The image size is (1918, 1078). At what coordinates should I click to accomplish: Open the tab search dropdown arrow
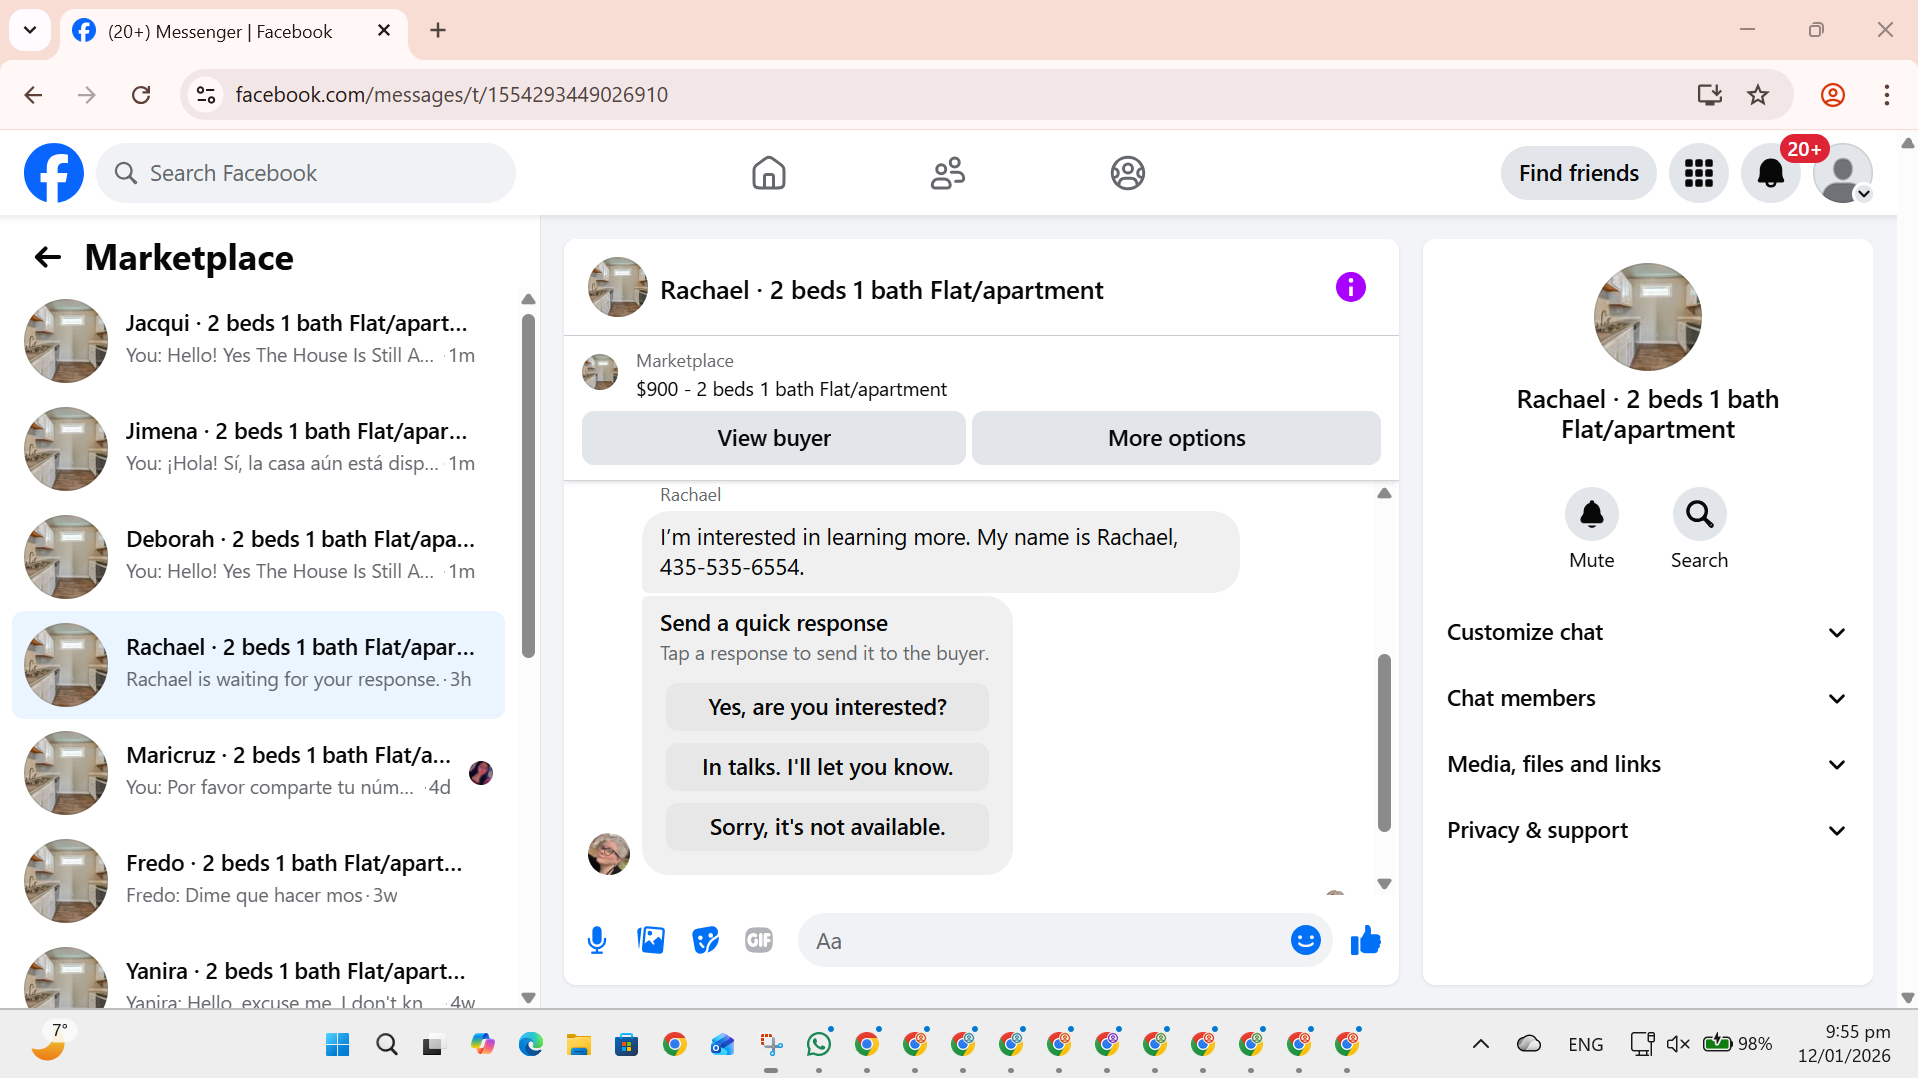coord(30,30)
